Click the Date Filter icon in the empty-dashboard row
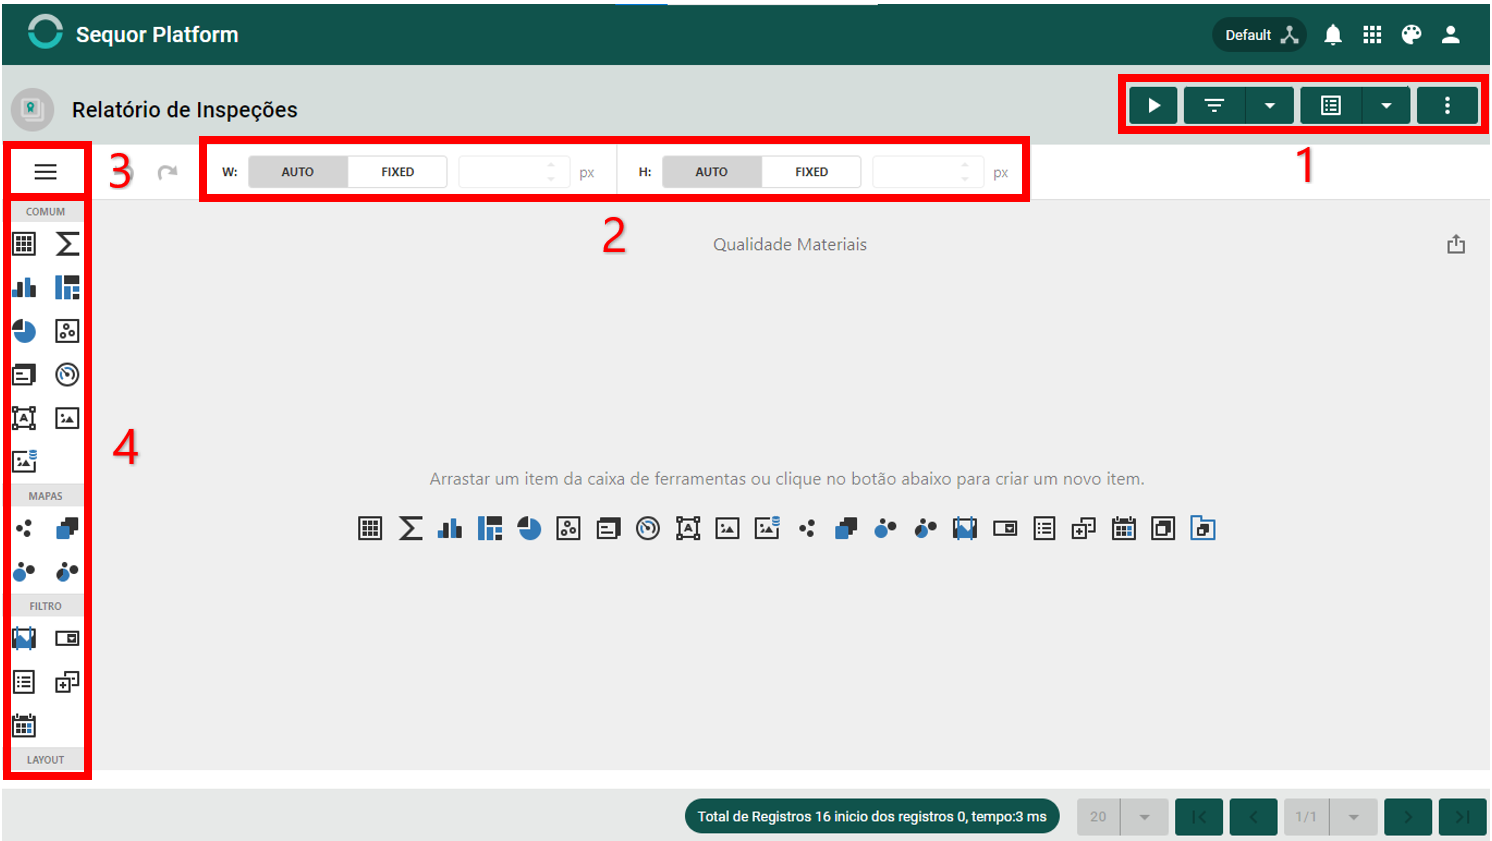The height and width of the screenshot is (841, 1492). tap(1124, 528)
